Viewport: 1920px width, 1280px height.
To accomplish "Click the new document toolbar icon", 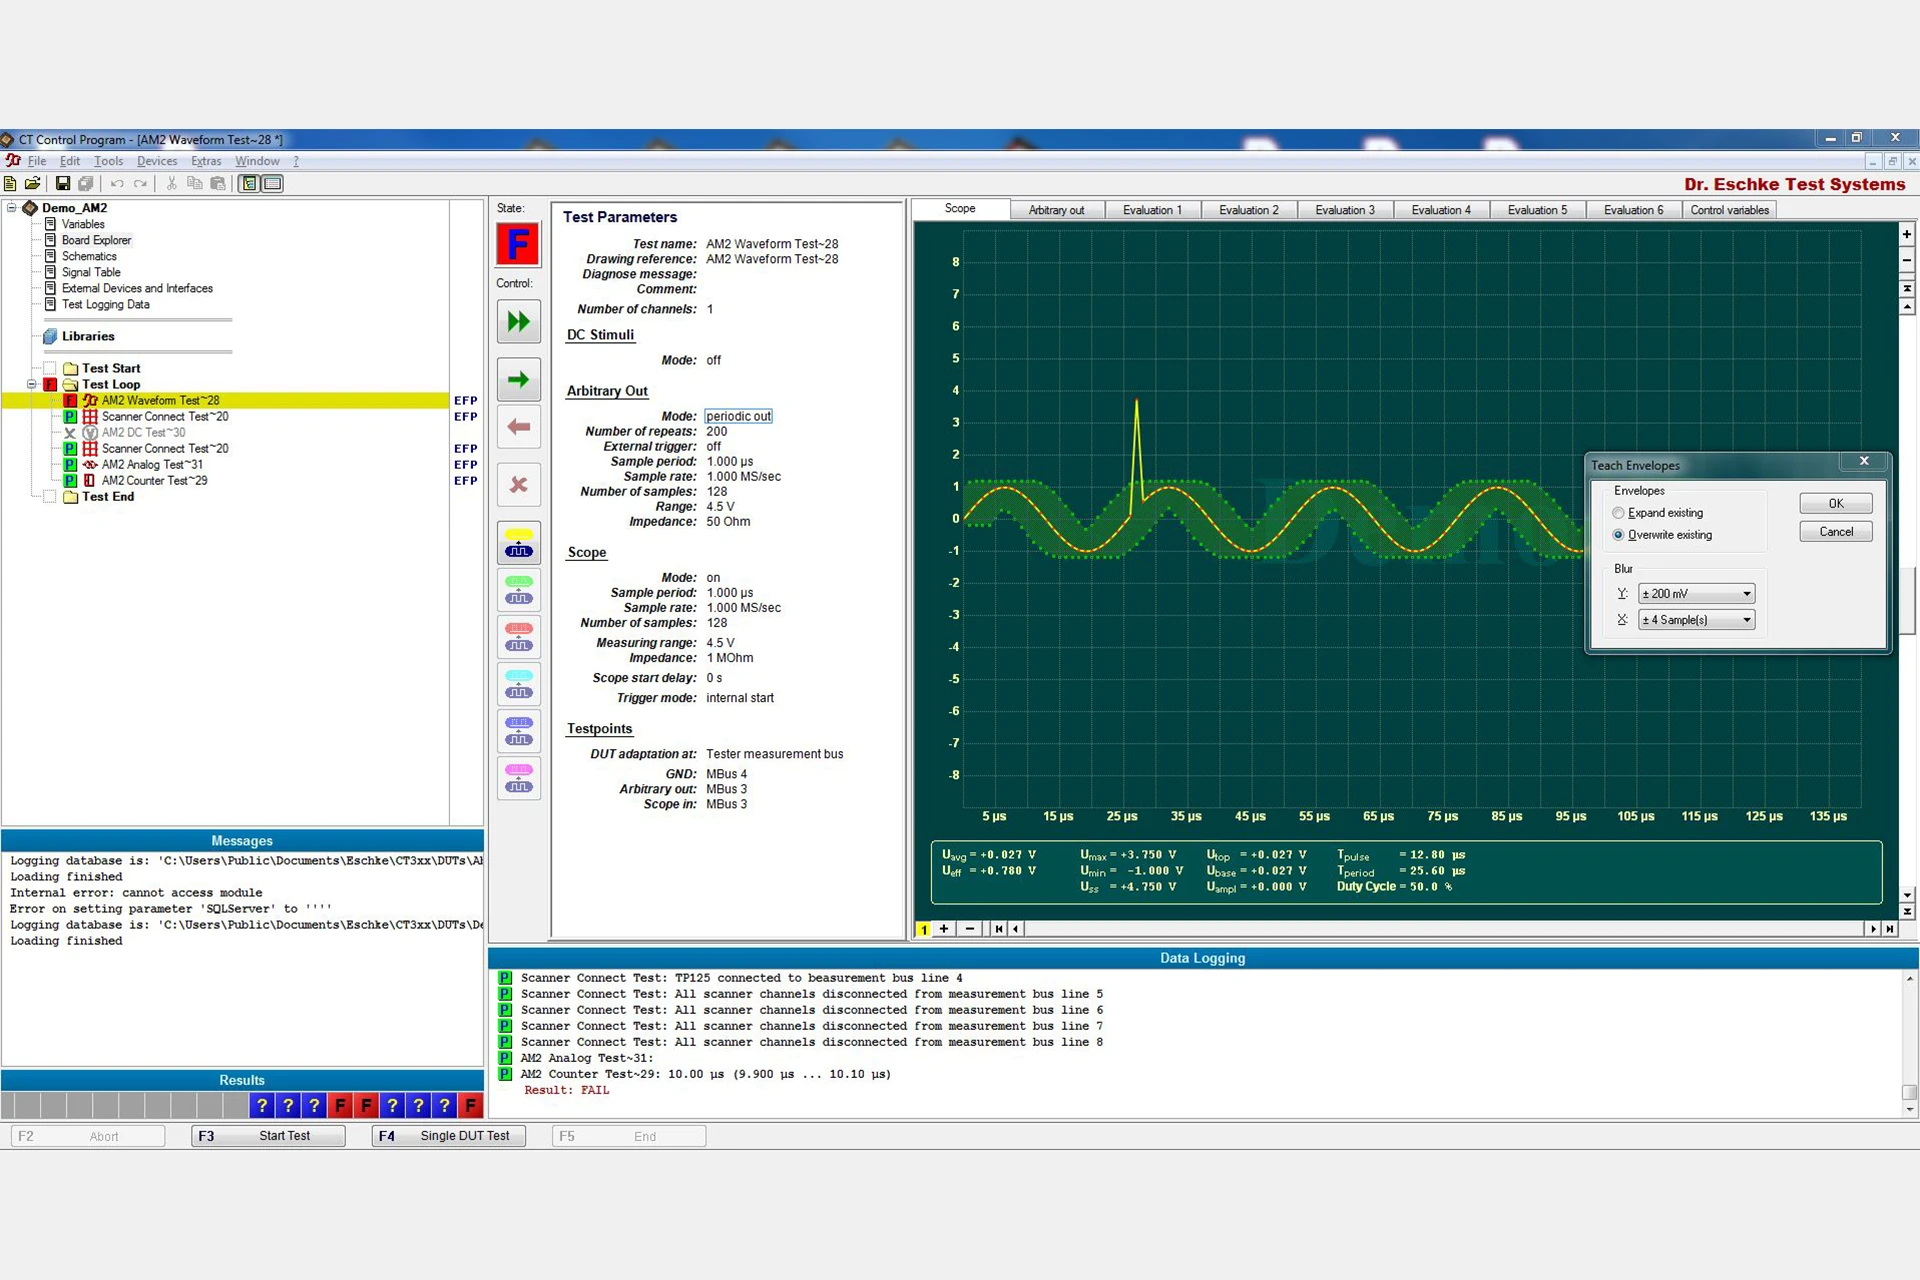I will pos(10,183).
